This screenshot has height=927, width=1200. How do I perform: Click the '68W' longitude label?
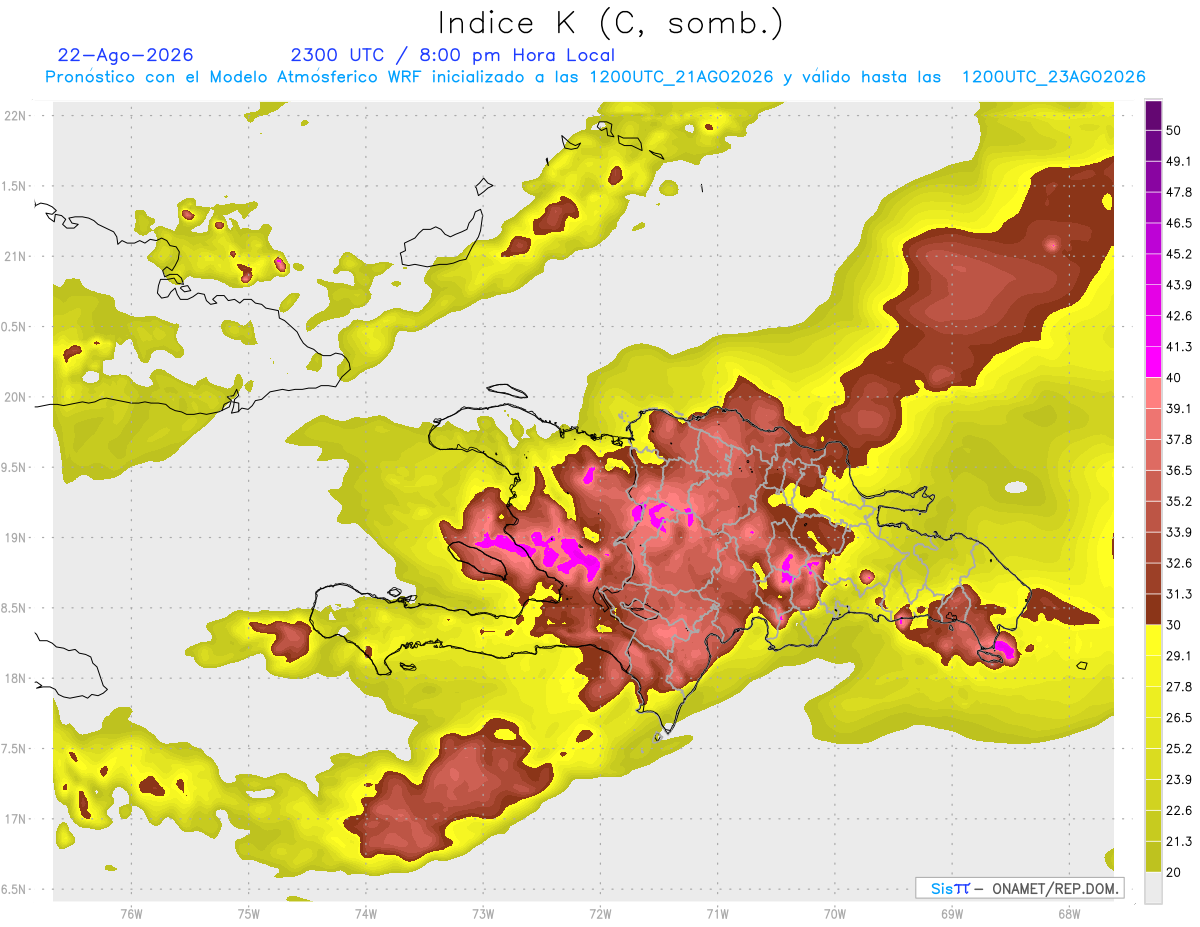1069,913
